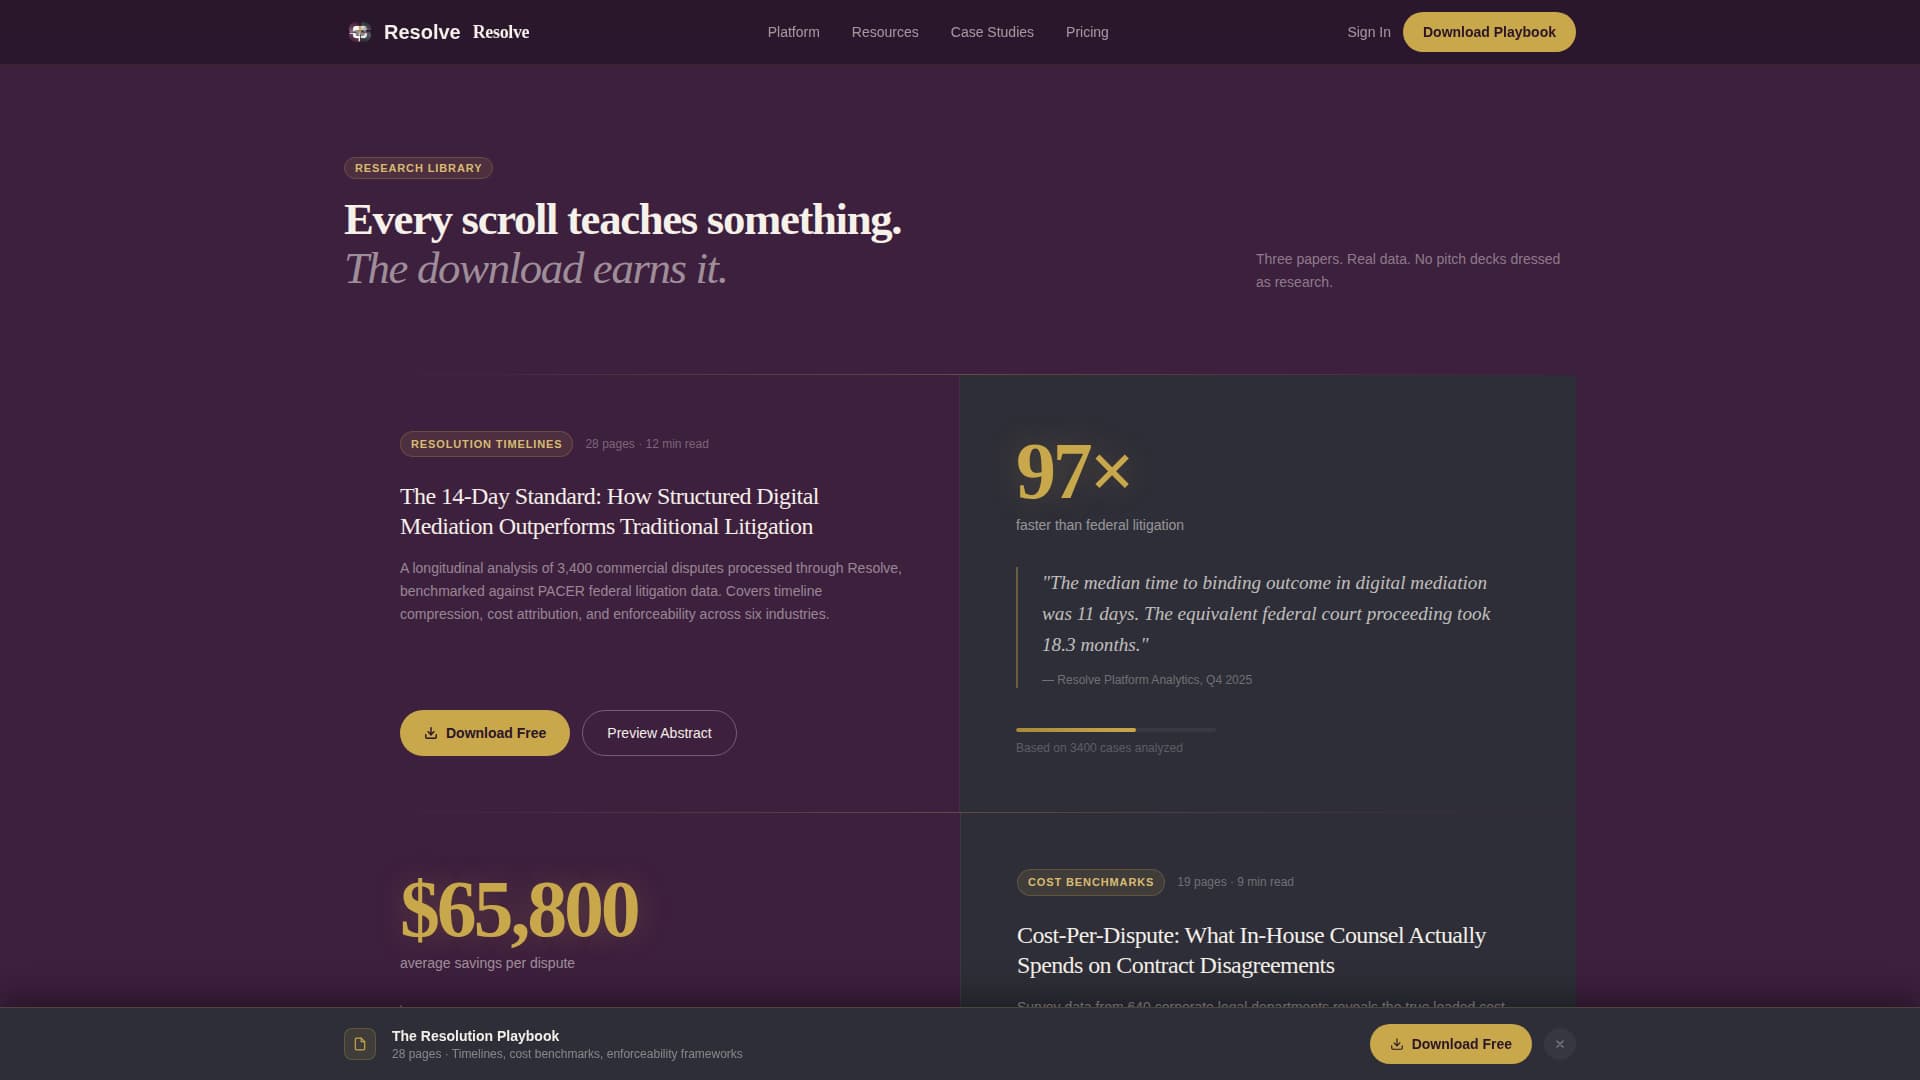Image resolution: width=1920 pixels, height=1080 pixels.
Task: Click the Preview Abstract button
Action: pyautogui.click(x=659, y=733)
